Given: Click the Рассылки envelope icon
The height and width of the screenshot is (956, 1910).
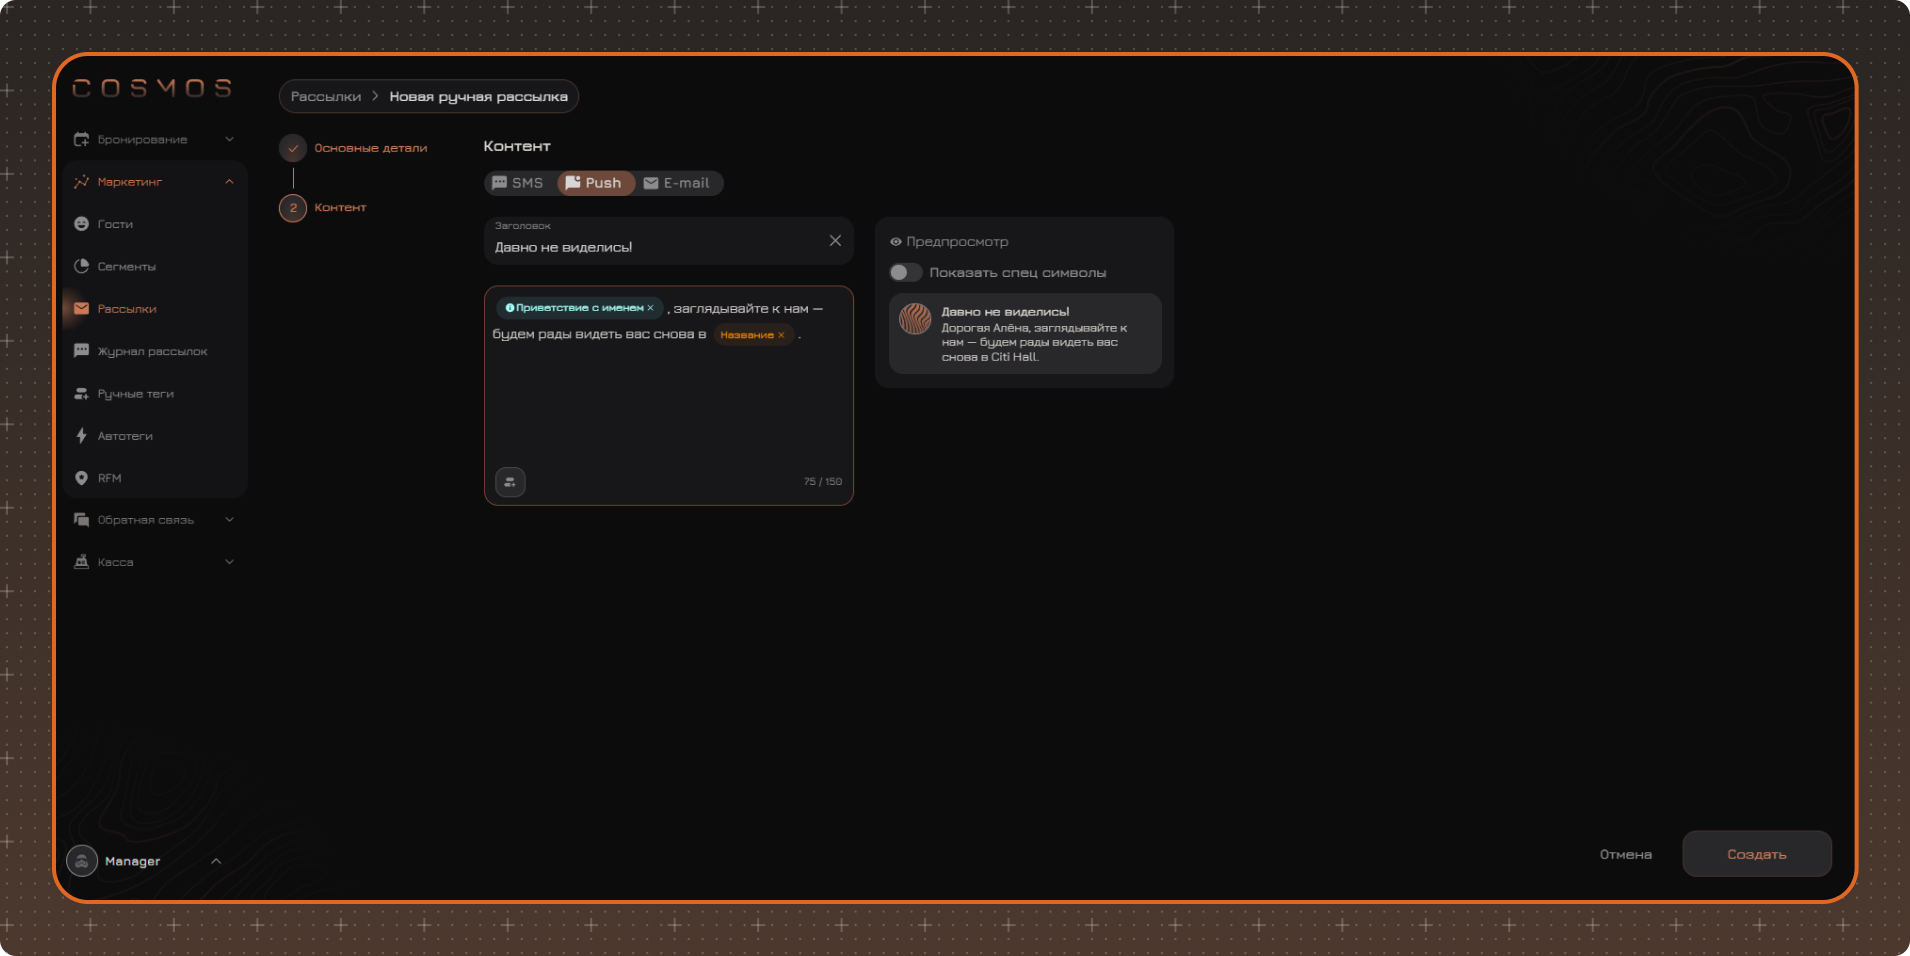Looking at the screenshot, I should 81,309.
